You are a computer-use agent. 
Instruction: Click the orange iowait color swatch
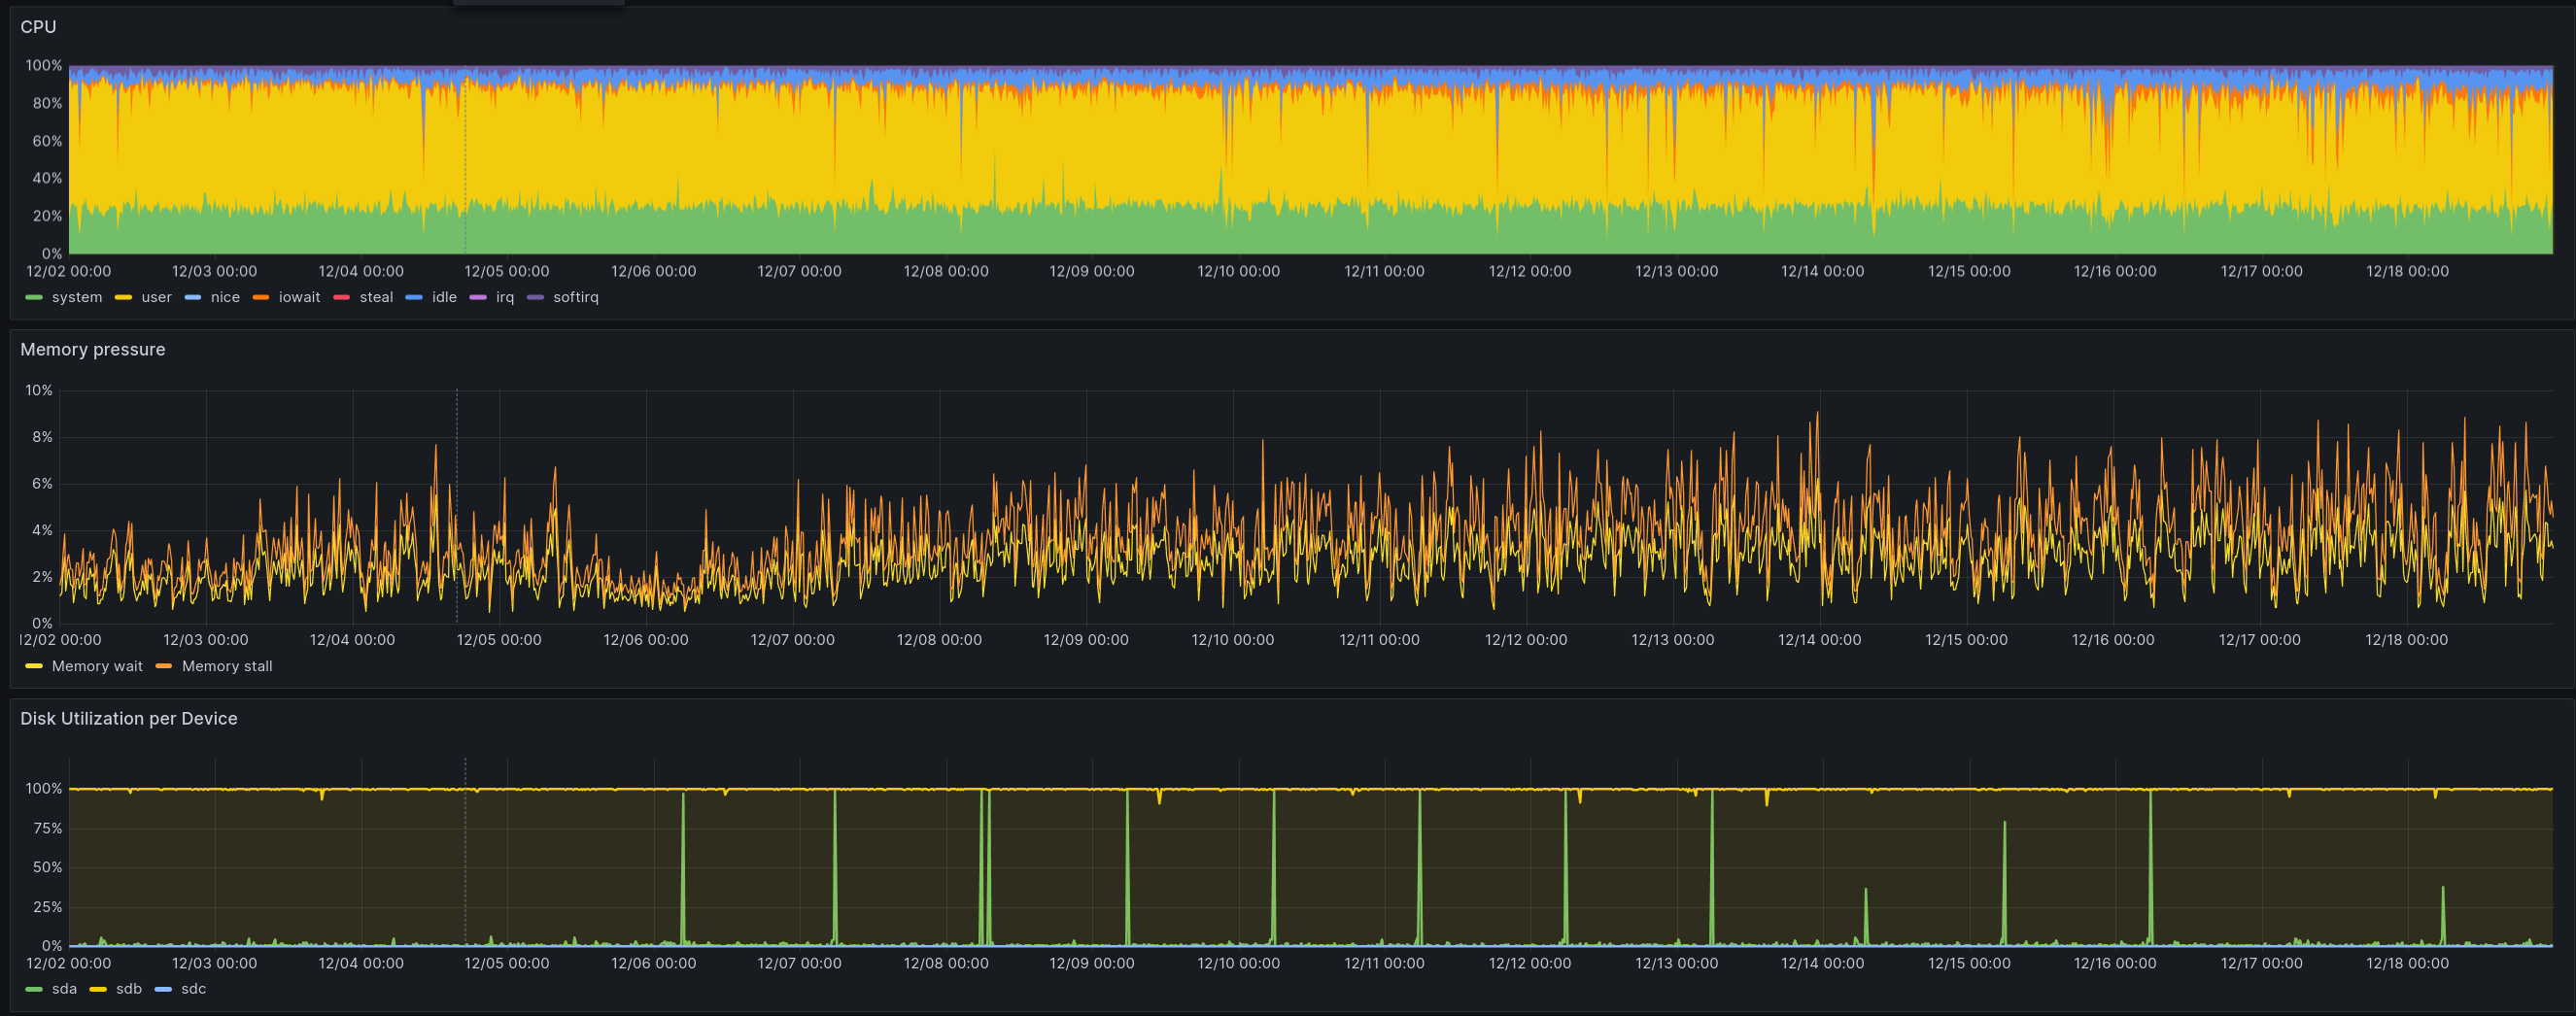point(262,297)
